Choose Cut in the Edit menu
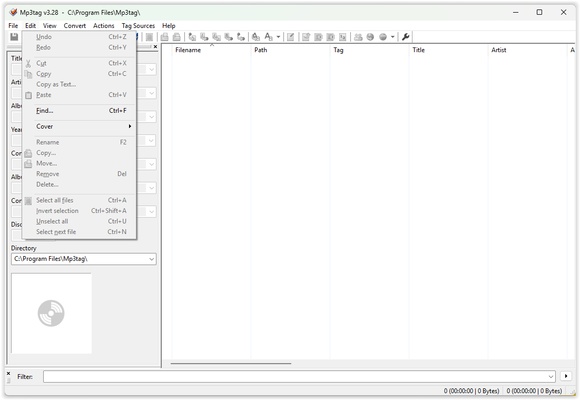580x400 pixels. [79, 63]
